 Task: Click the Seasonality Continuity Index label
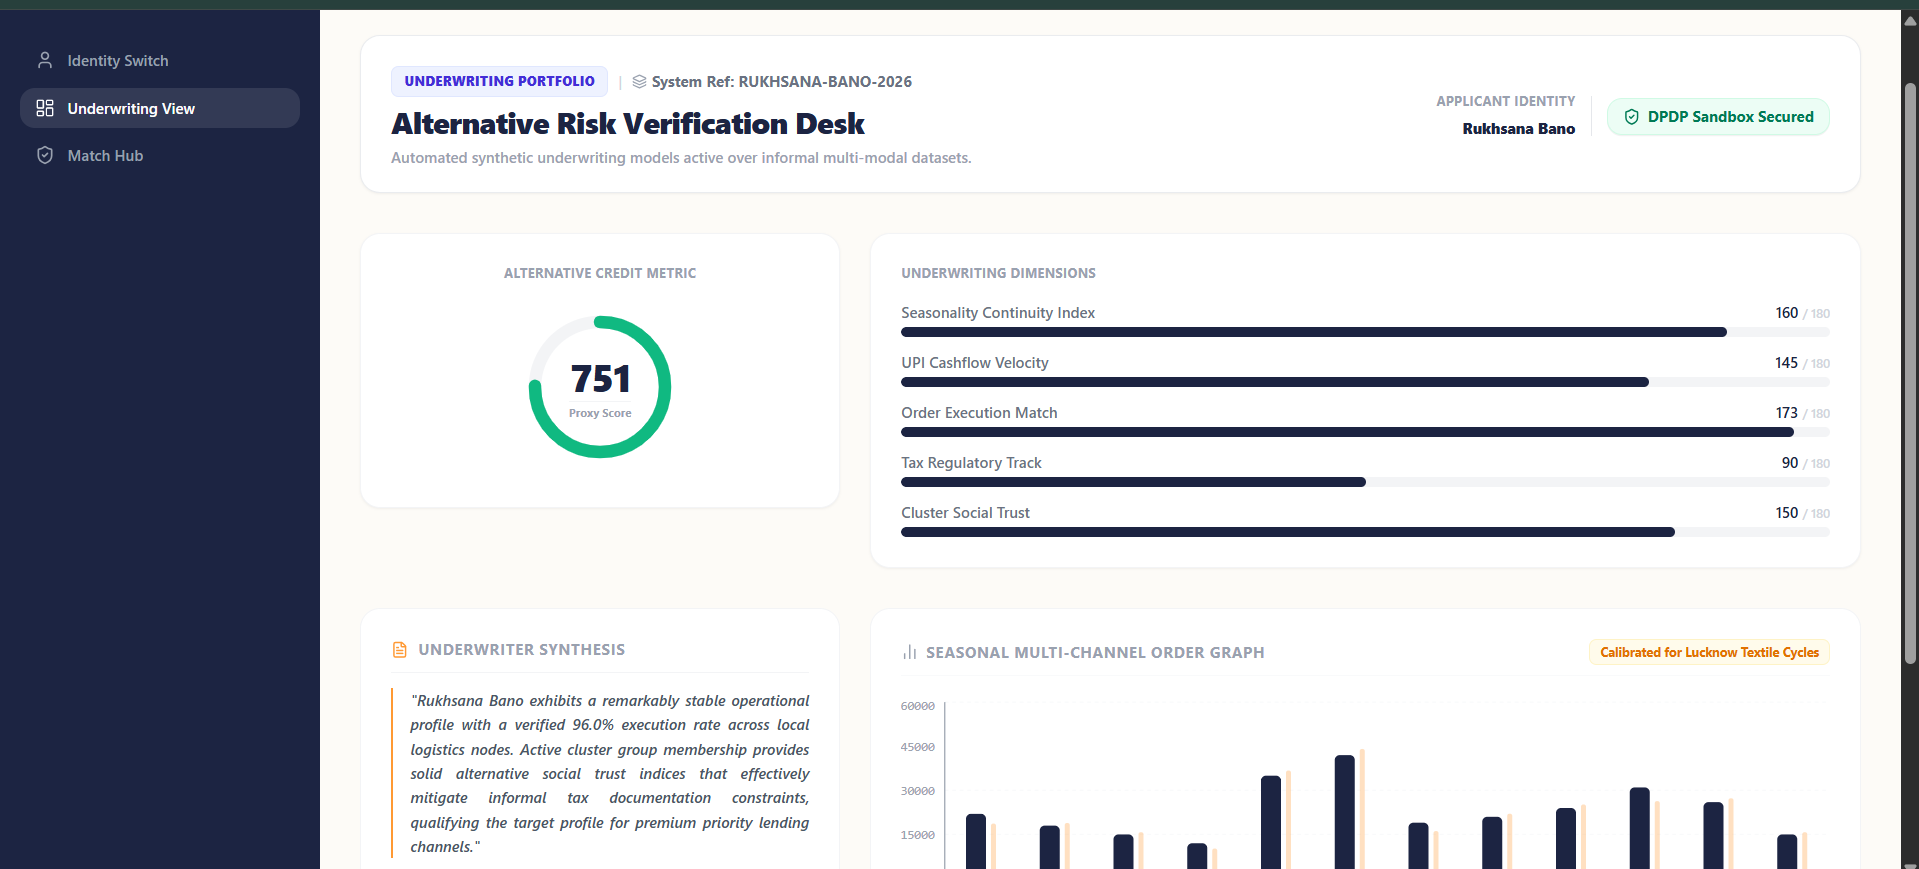tap(998, 313)
